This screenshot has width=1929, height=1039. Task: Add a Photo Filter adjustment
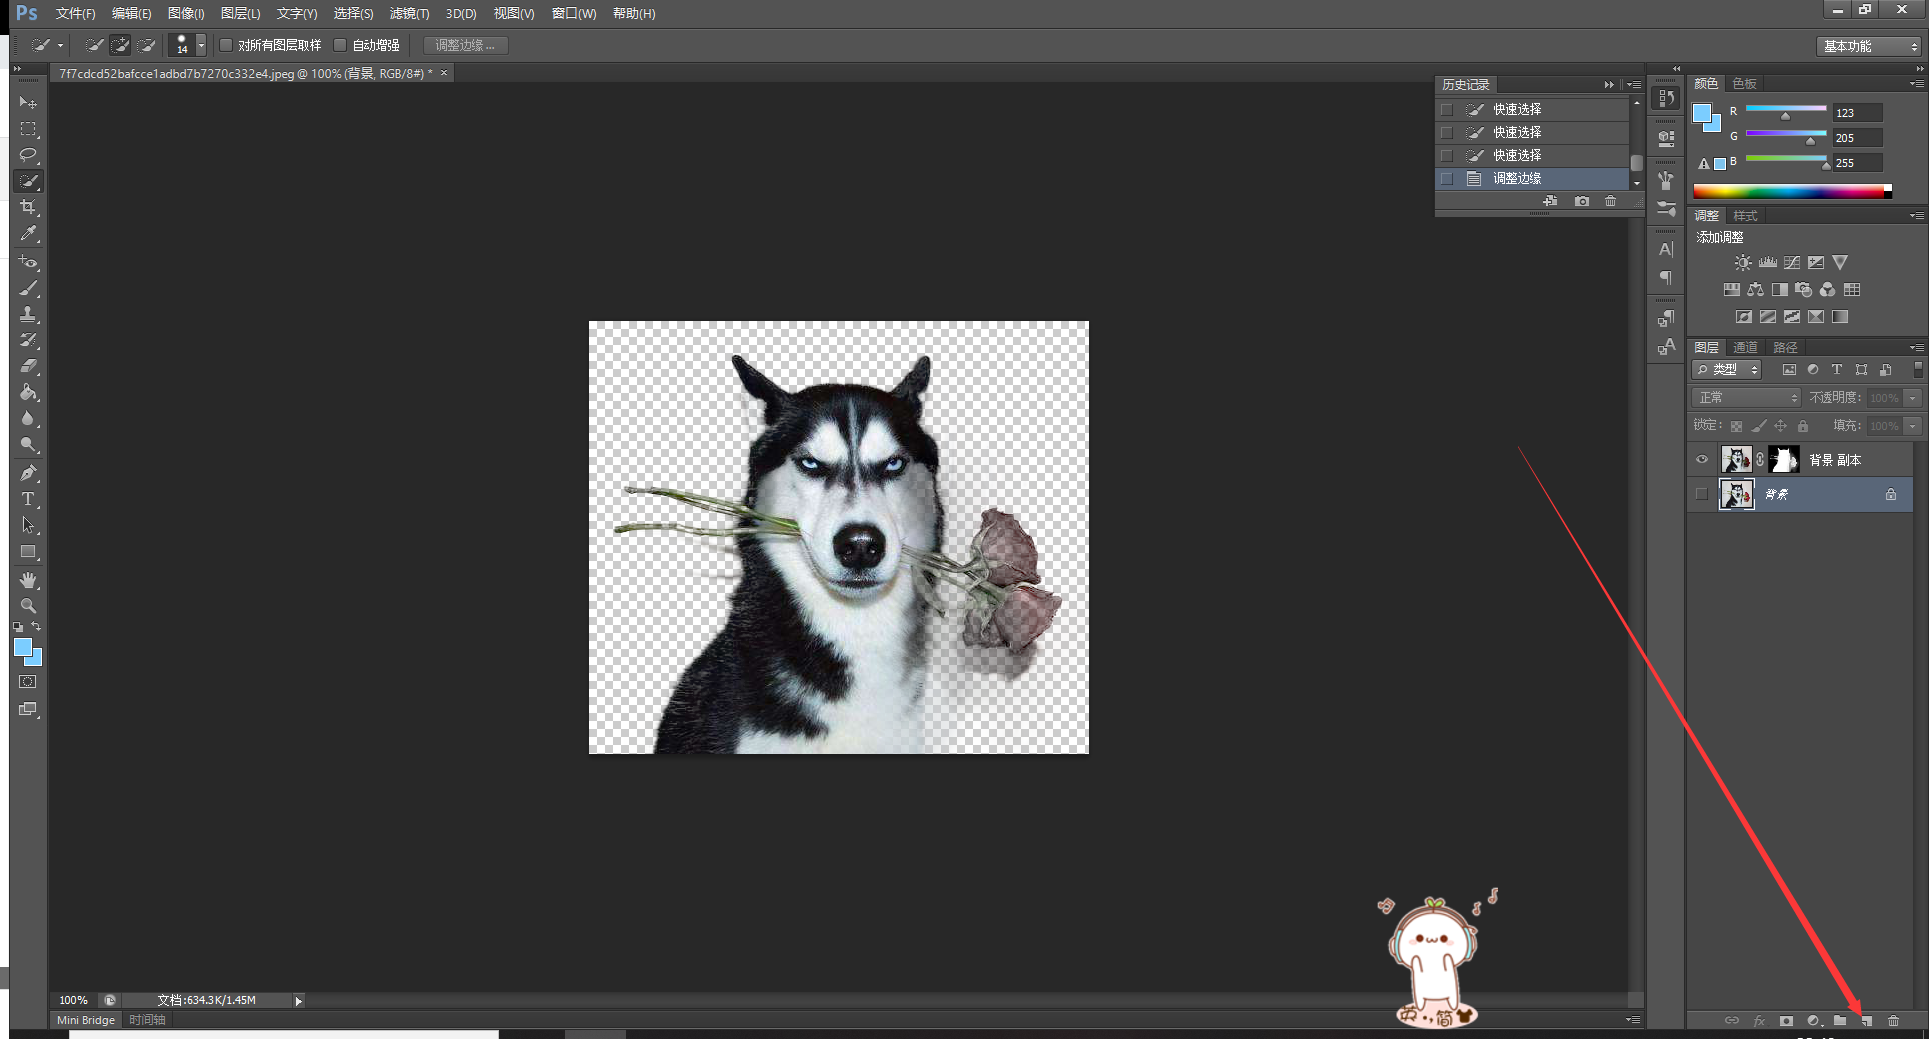[x=1804, y=290]
